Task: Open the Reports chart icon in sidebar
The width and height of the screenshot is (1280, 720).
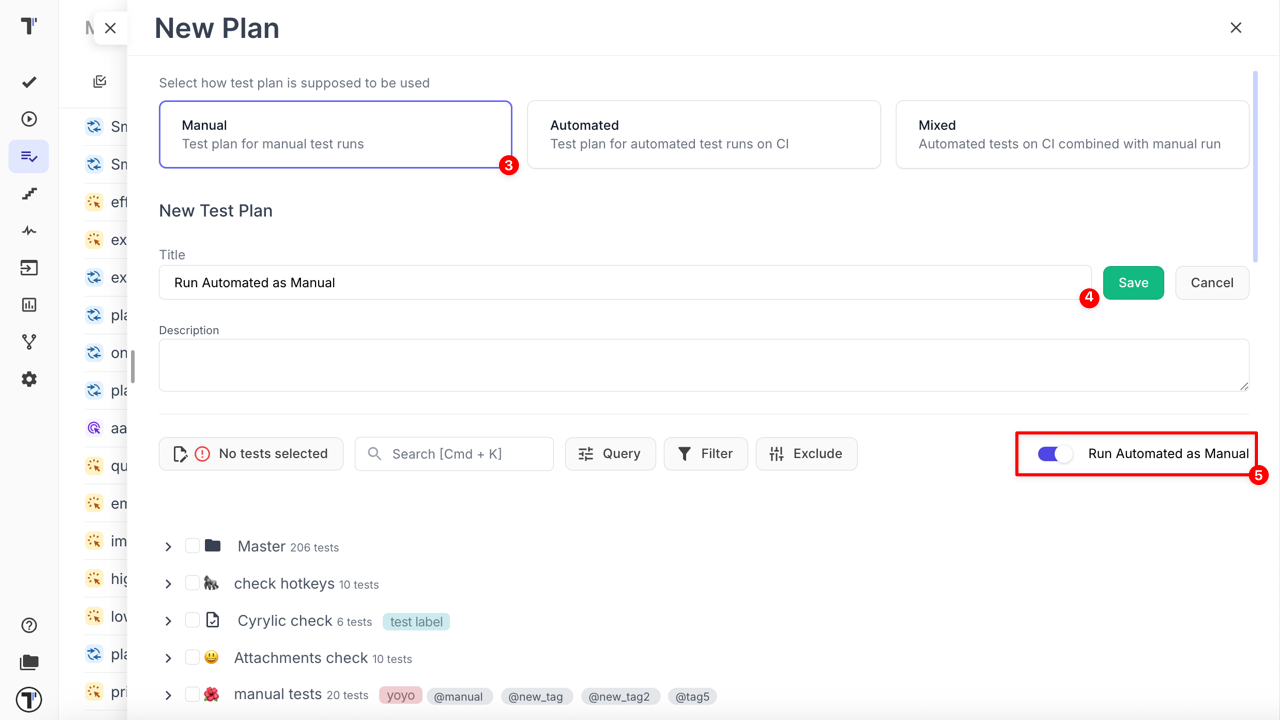Action: coord(28,304)
